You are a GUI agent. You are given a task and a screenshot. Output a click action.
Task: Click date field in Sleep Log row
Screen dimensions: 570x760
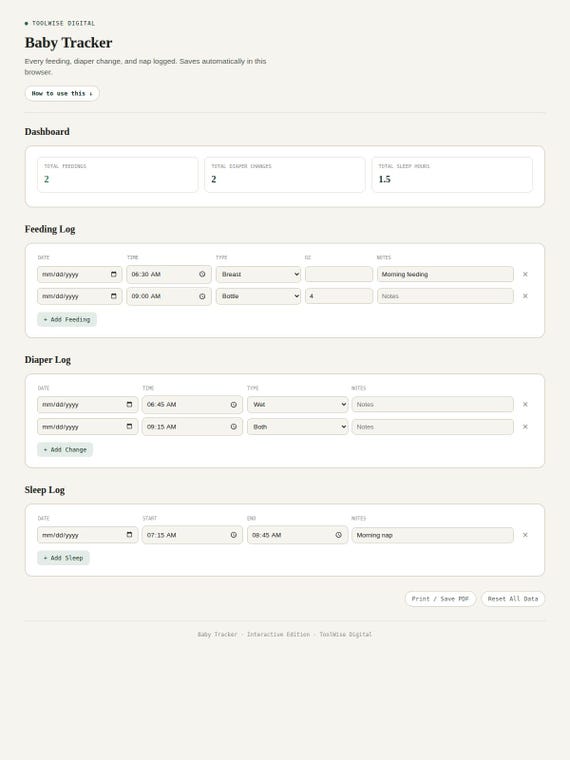coord(88,535)
